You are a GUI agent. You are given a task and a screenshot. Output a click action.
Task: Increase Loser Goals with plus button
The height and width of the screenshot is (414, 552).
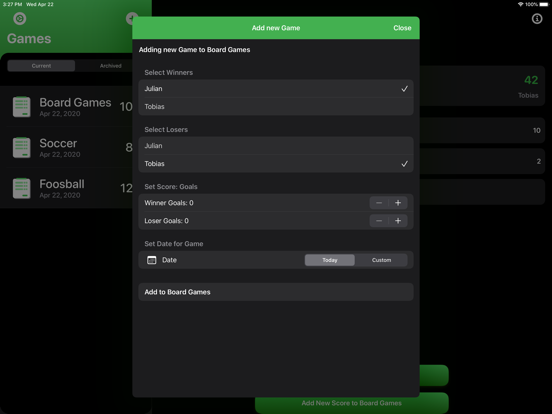[398, 221]
